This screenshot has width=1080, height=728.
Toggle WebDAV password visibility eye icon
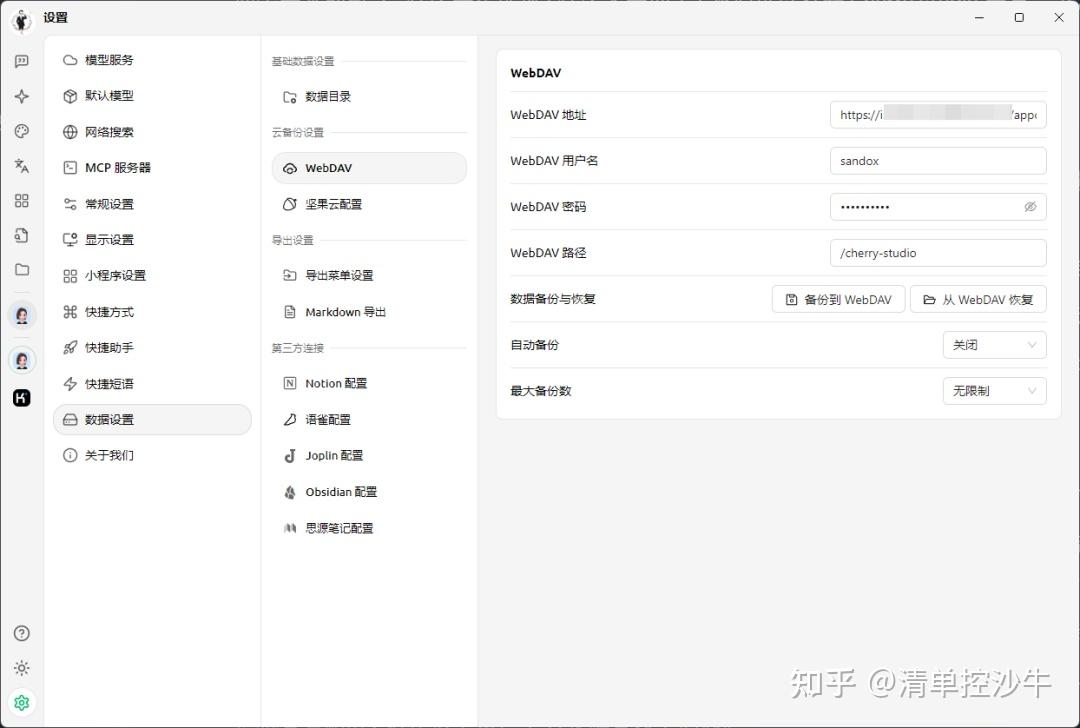pyautogui.click(x=1030, y=207)
